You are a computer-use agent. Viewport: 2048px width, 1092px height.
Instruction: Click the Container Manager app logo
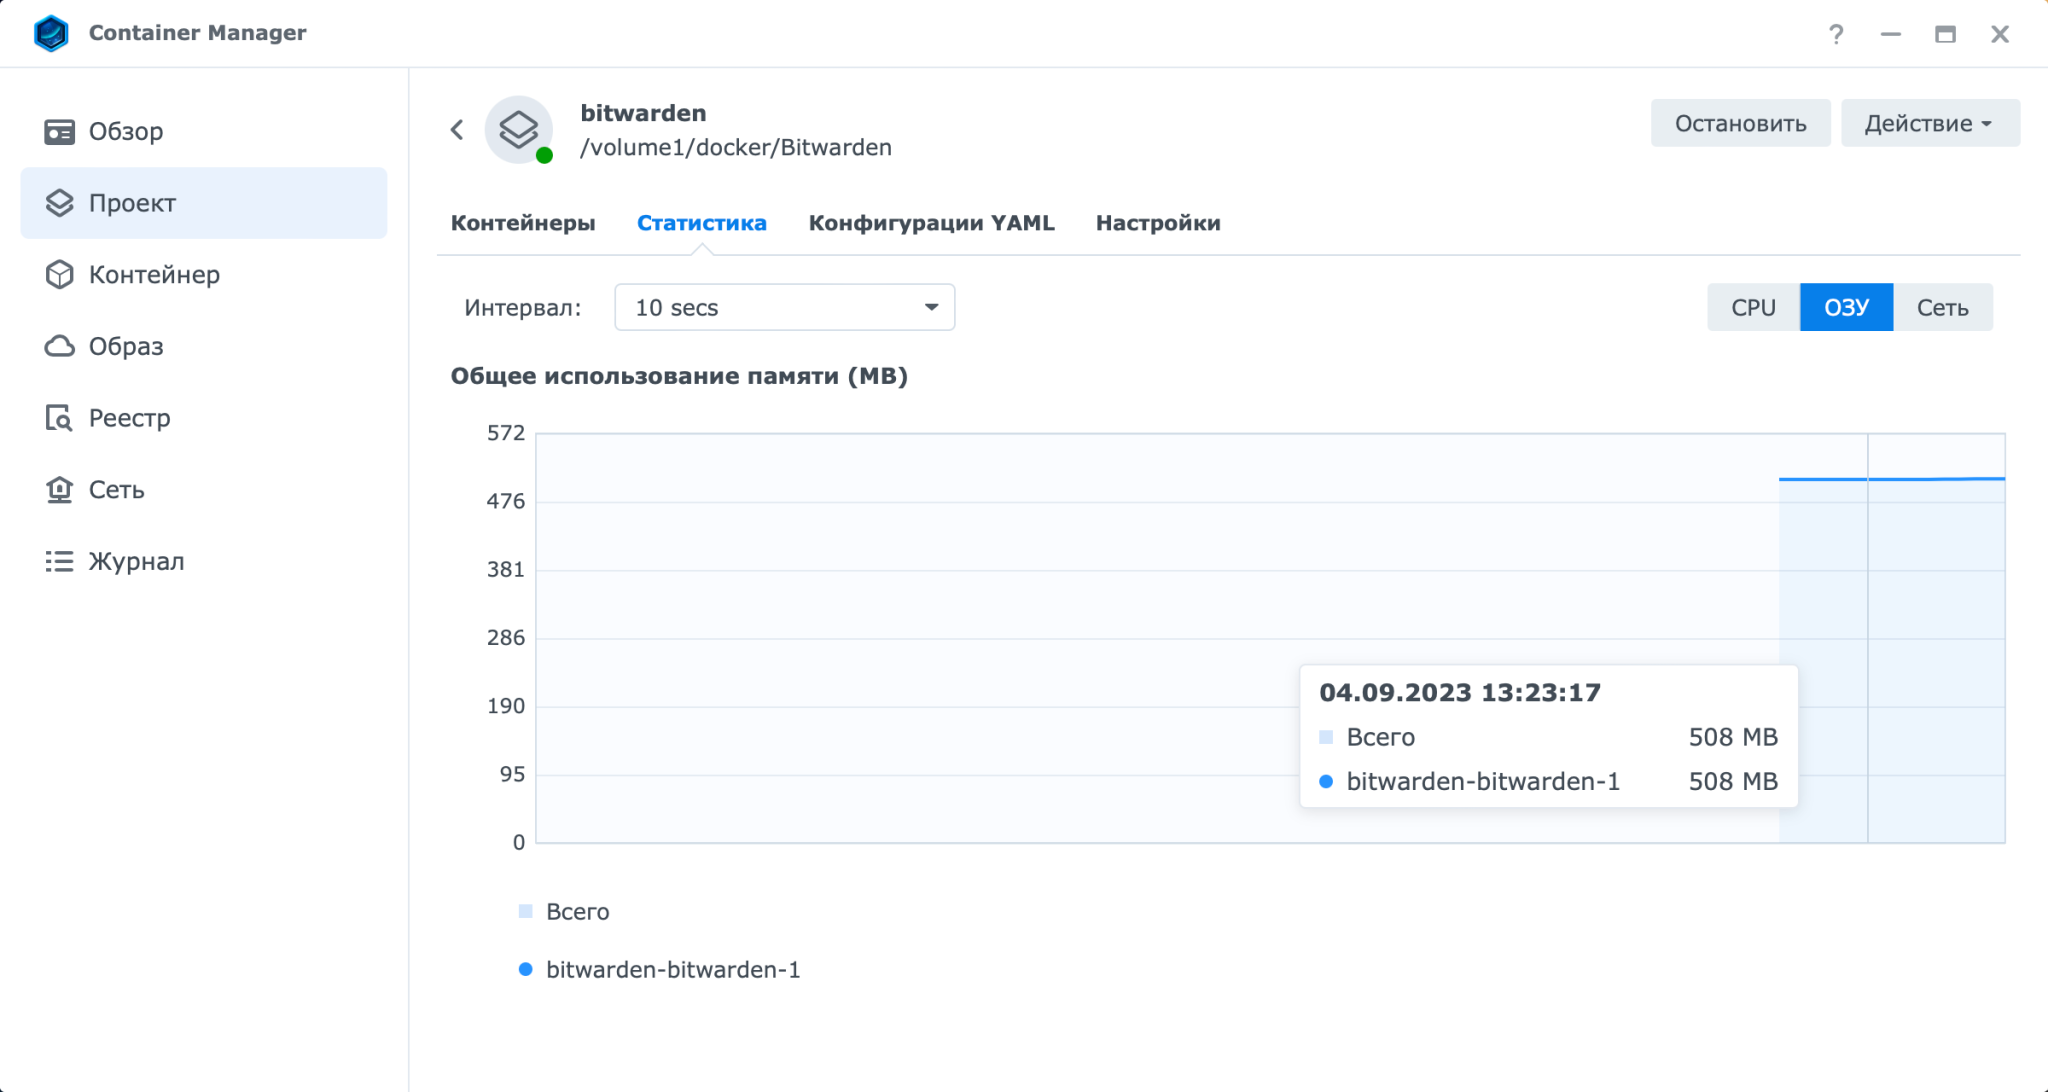point(51,33)
